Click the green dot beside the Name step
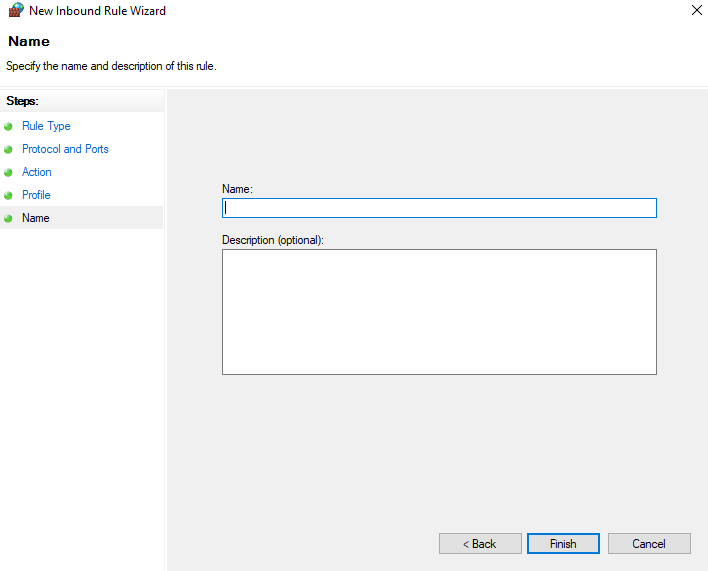 click(8, 219)
